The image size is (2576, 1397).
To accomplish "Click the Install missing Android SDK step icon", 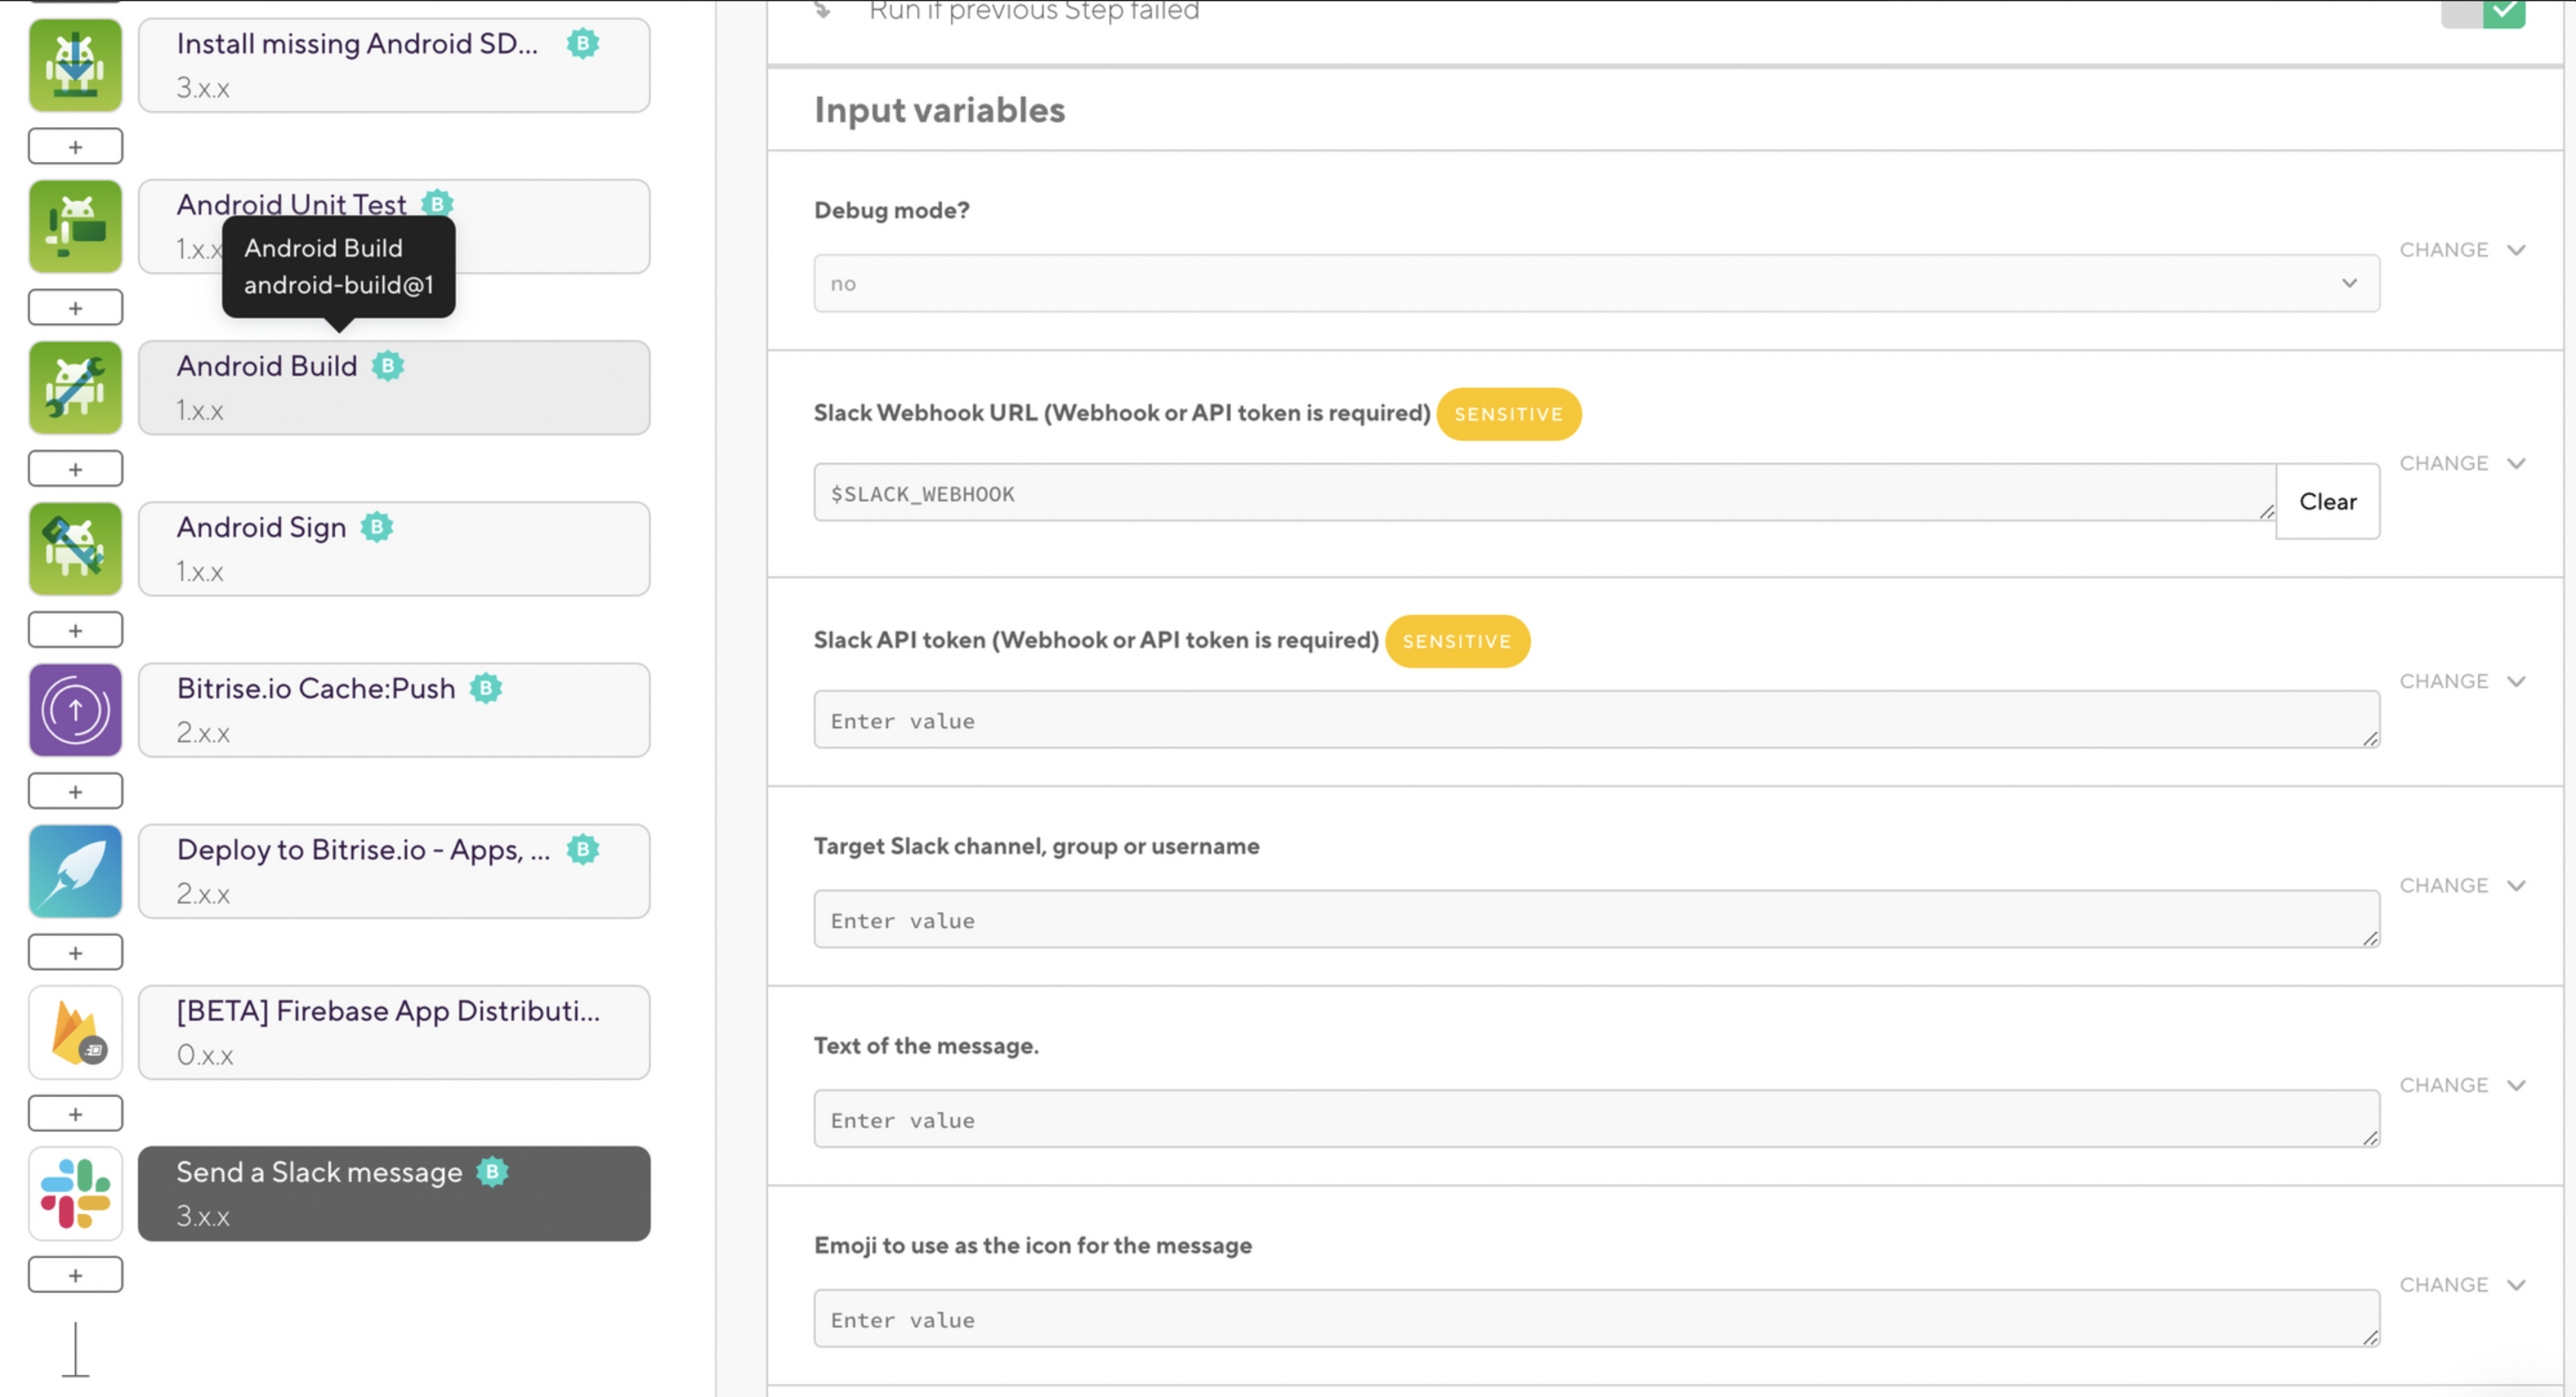I will [75, 65].
